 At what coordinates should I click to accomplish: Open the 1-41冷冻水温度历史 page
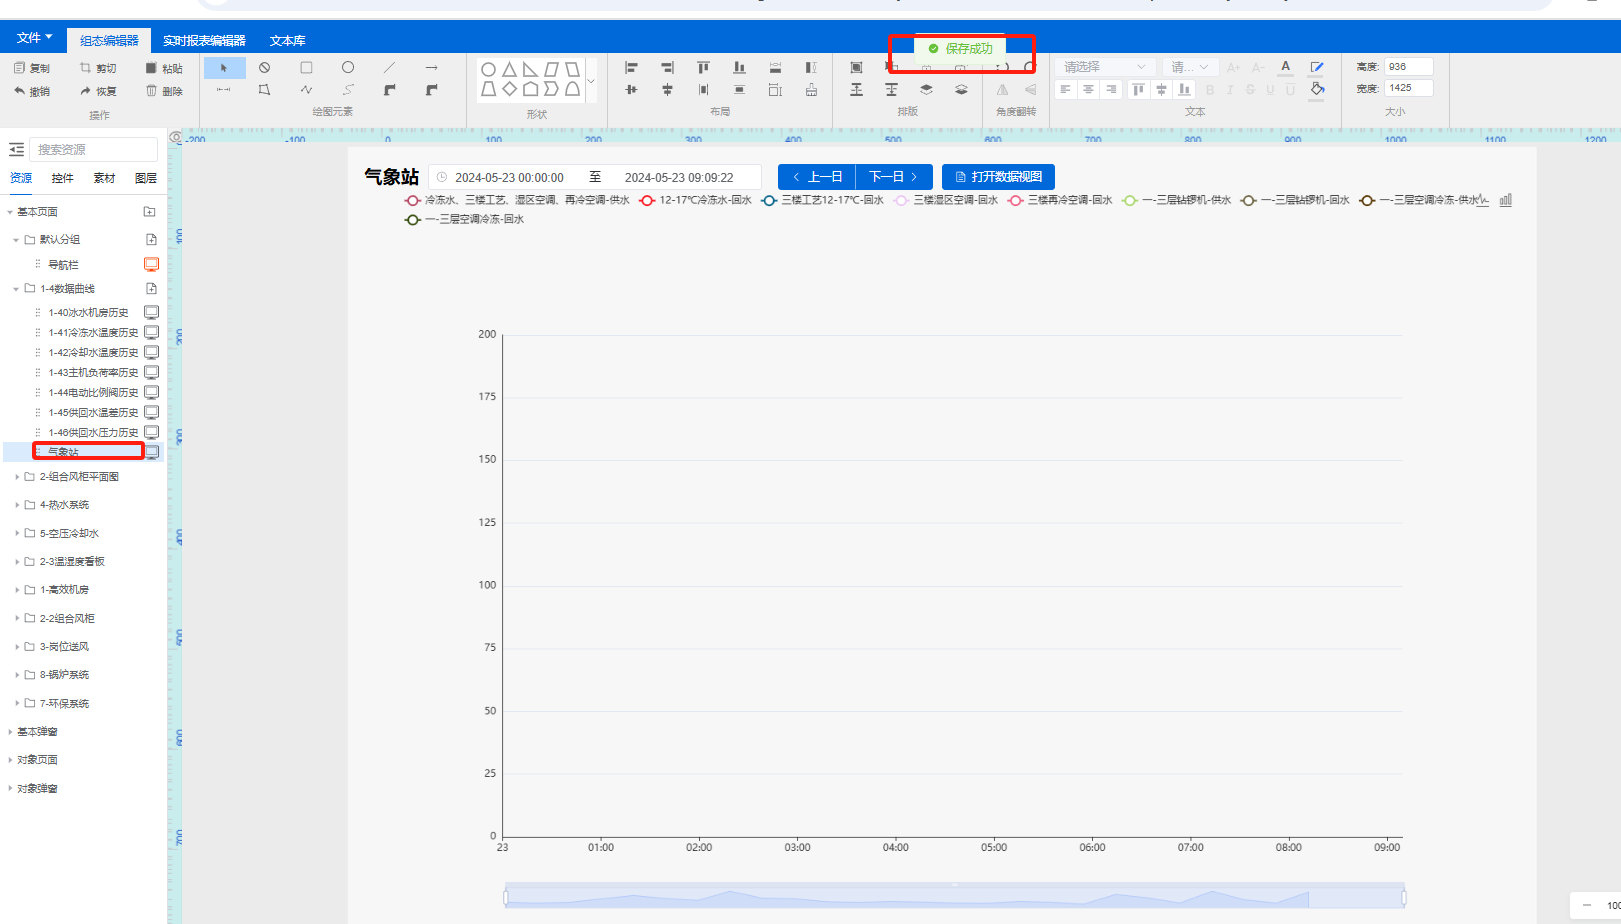click(x=93, y=333)
